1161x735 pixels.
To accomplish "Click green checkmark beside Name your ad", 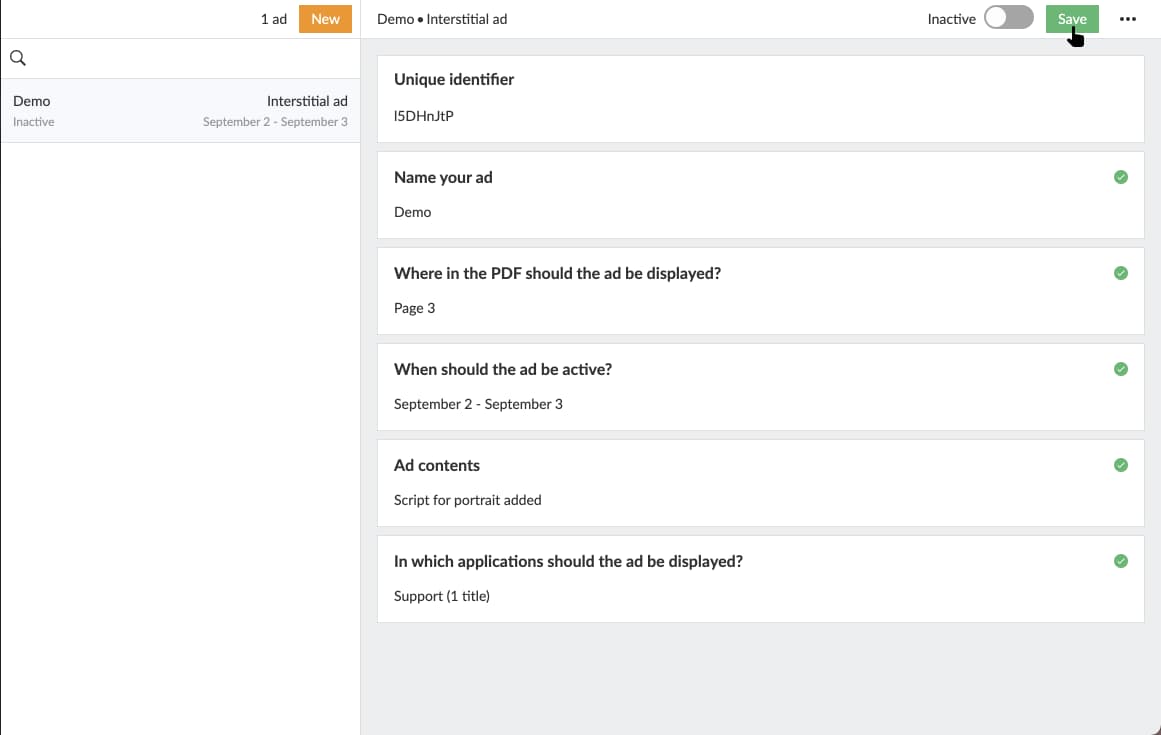I will [1120, 177].
